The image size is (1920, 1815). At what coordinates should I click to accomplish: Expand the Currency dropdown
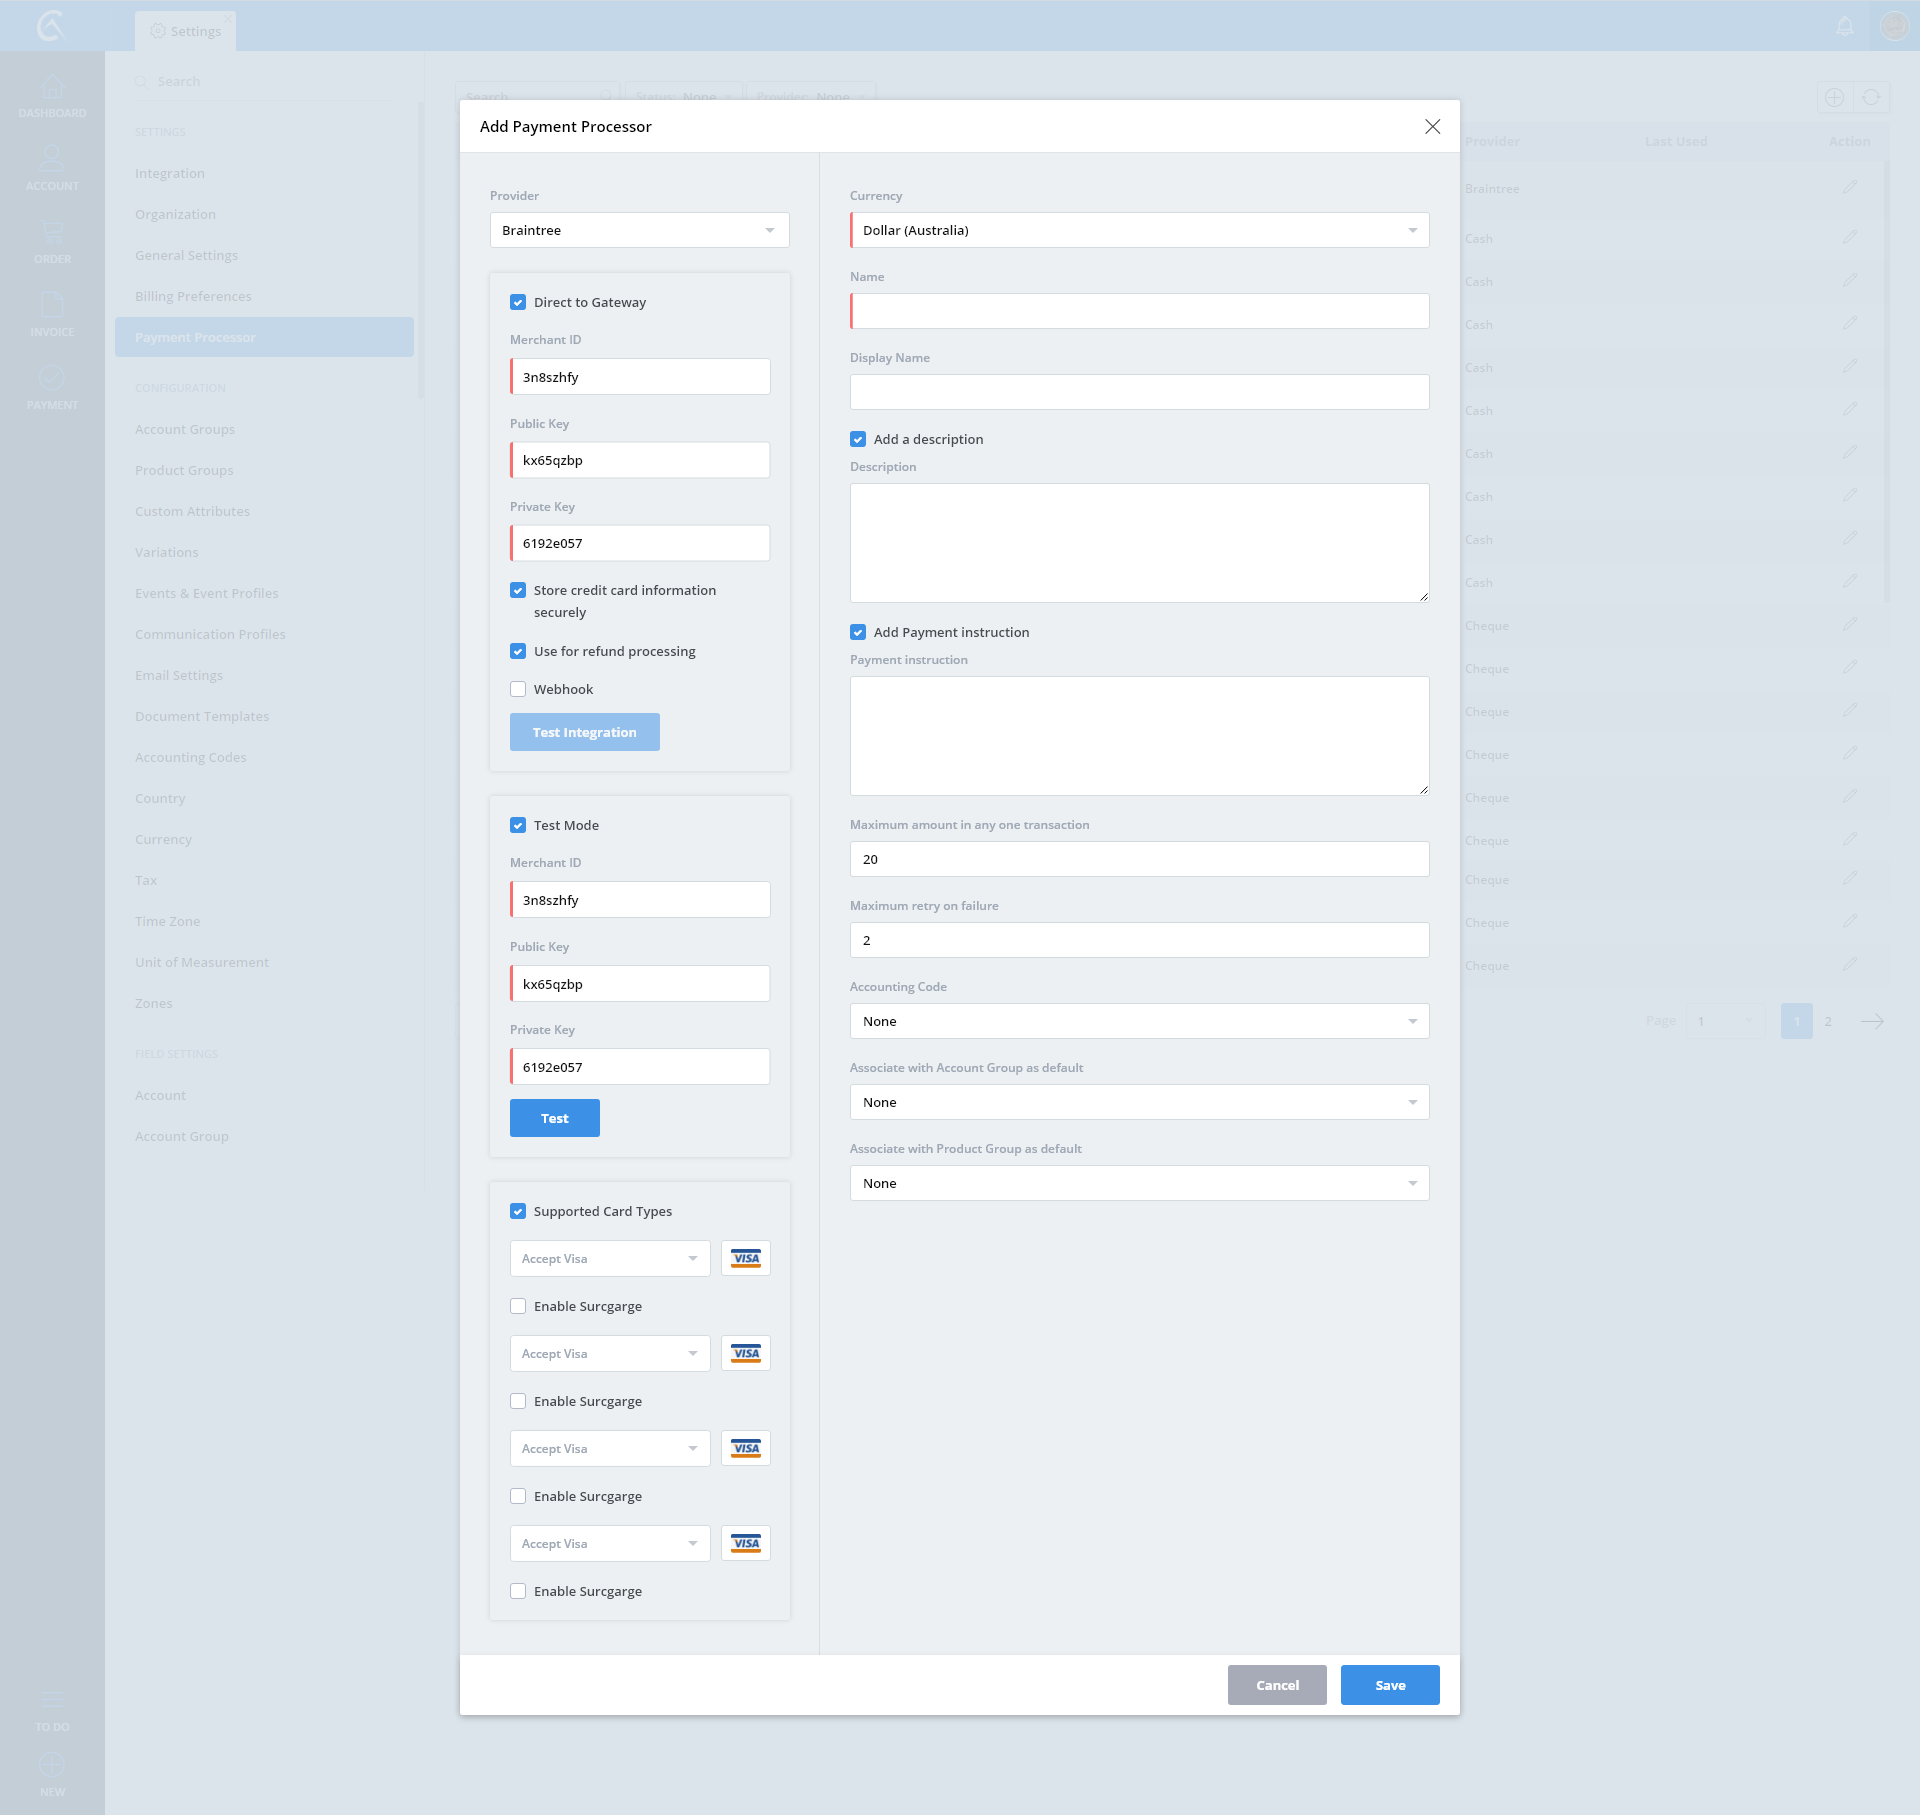1139,230
